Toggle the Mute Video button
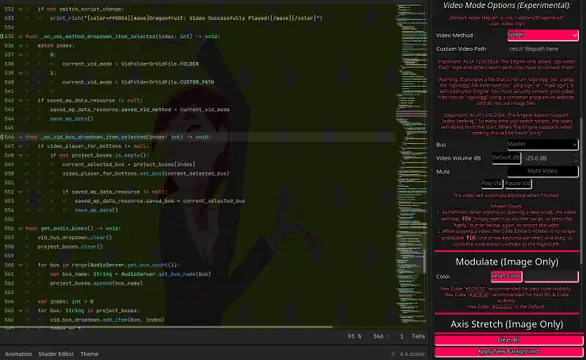Screen dimensions: 586x360 [543, 171]
